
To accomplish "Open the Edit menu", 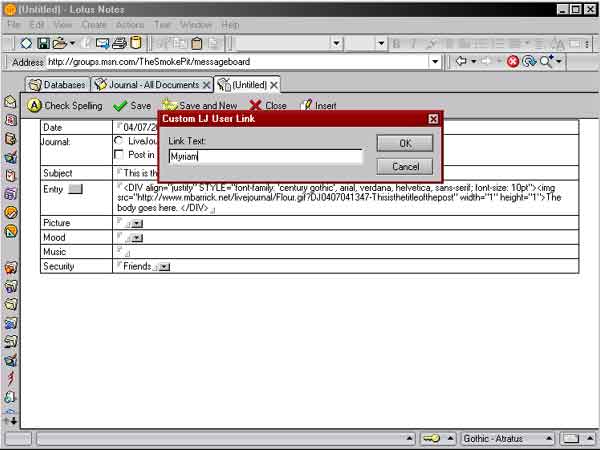I will tap(37, 25).
